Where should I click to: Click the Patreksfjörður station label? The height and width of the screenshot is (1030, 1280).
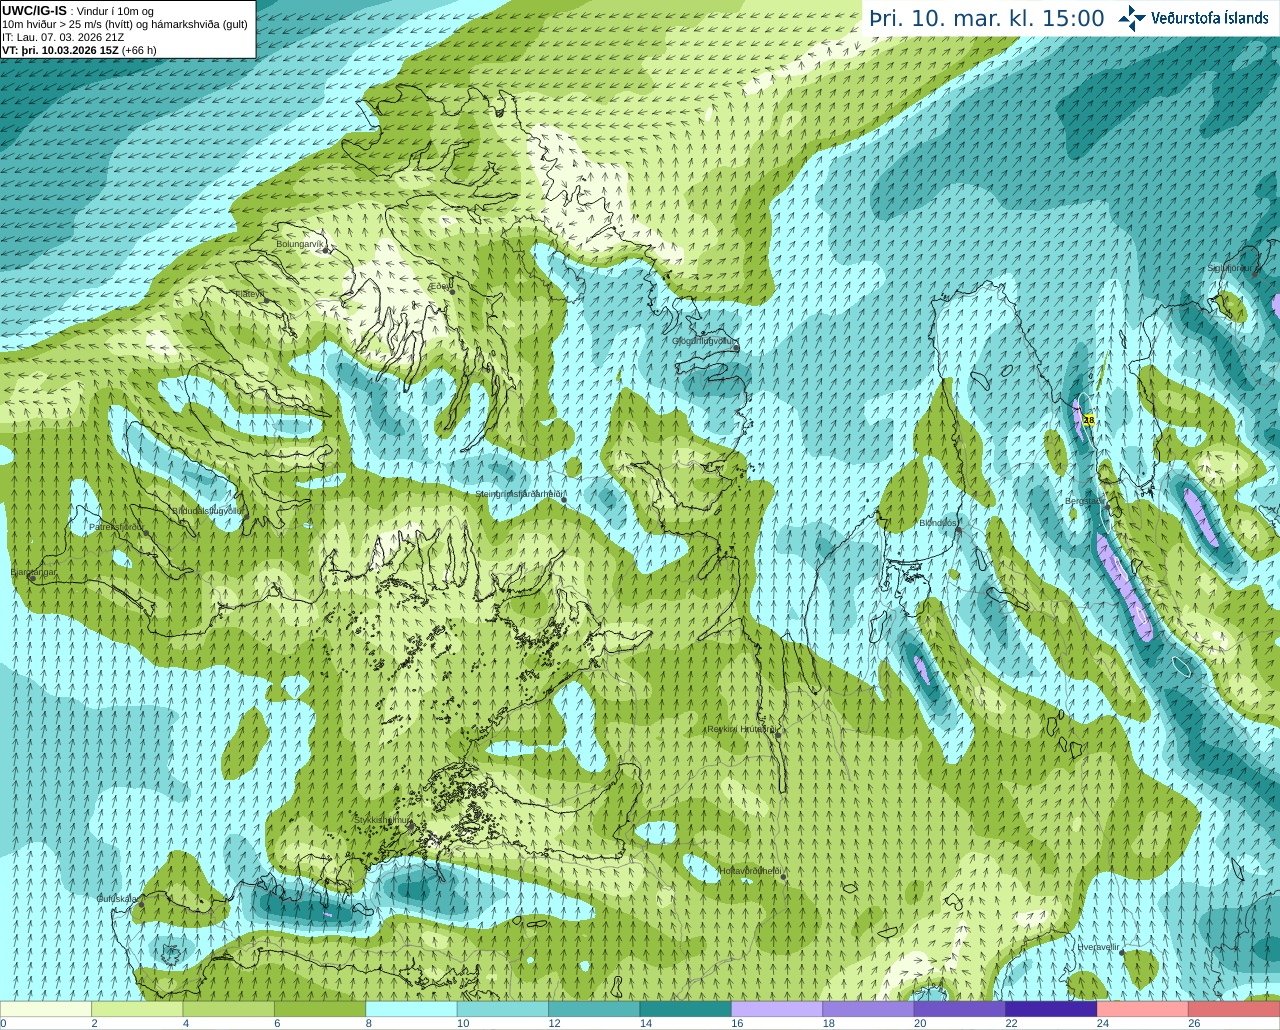coord(117,526)
